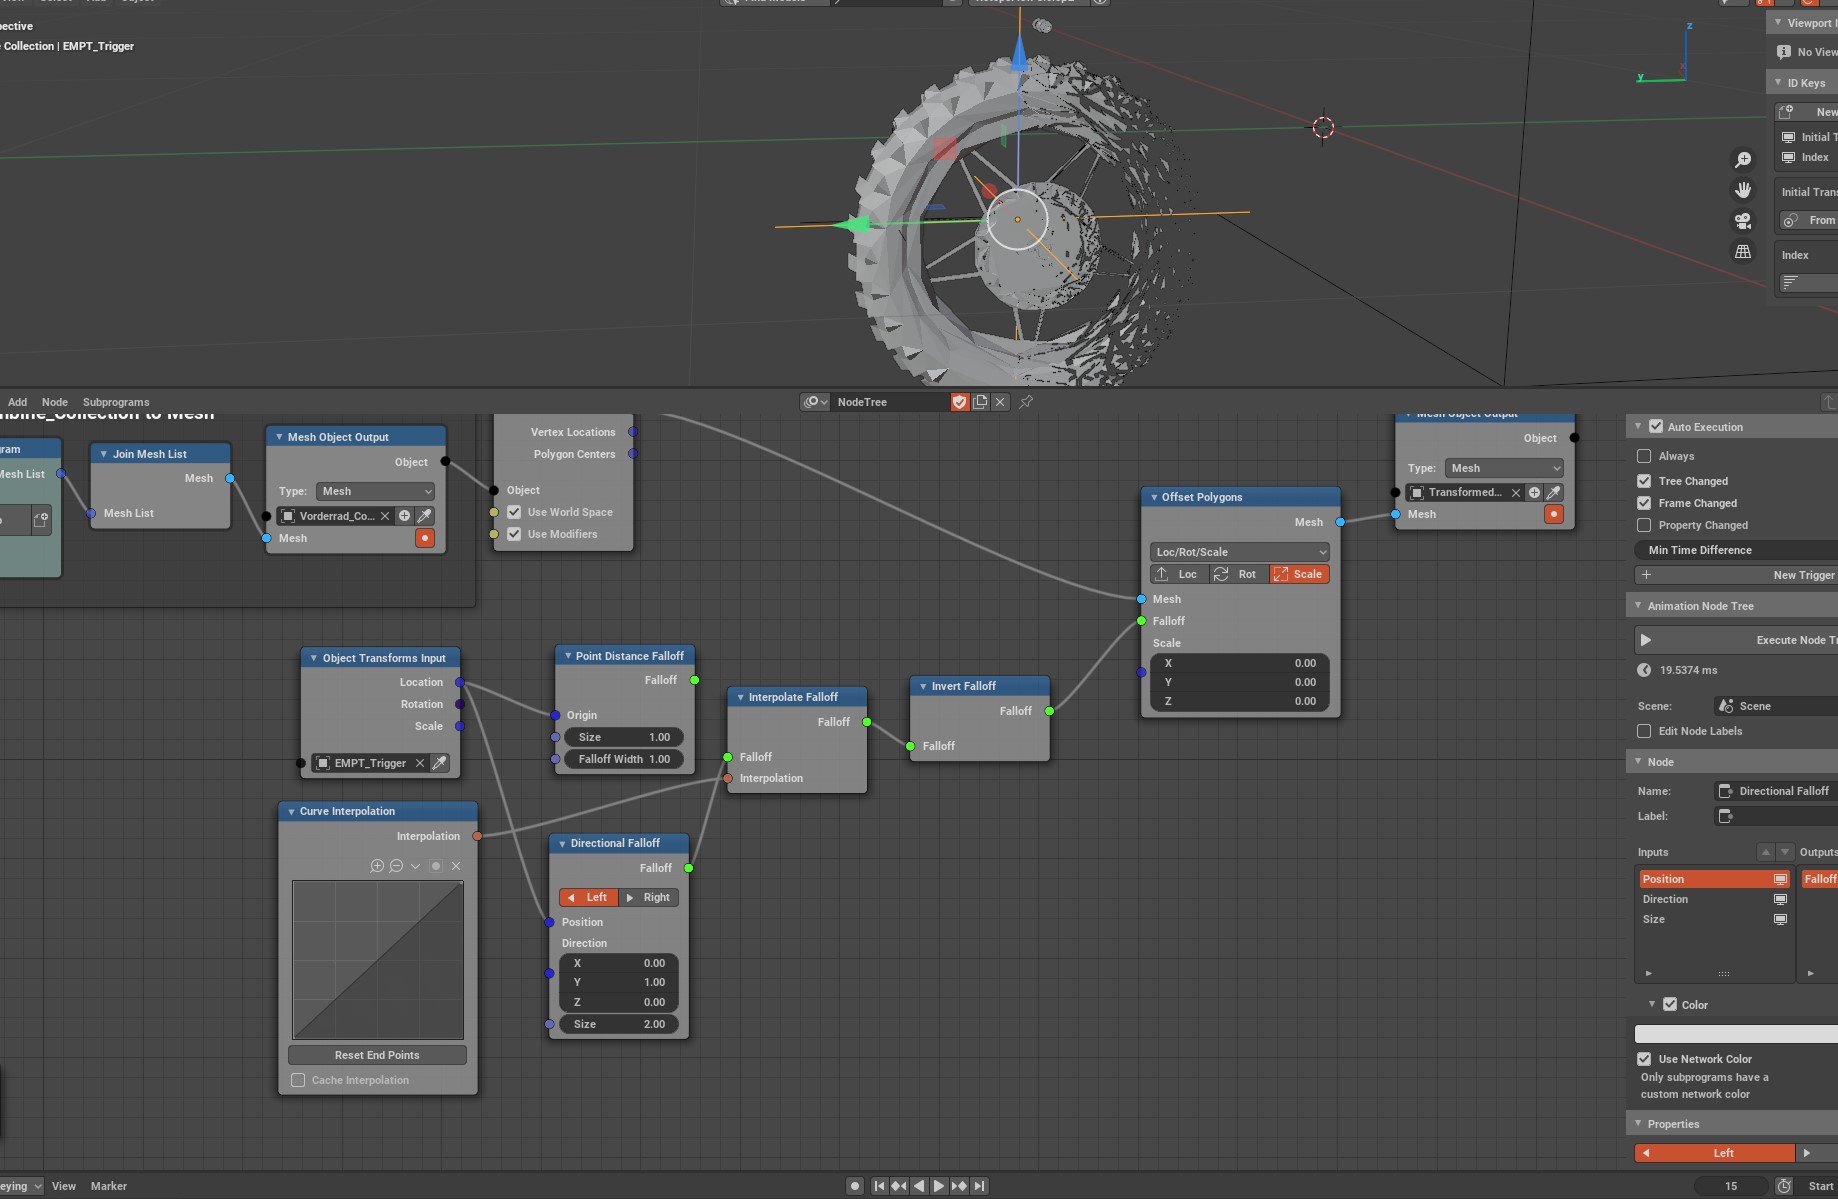
Task: Switch perspective/orthographic grid icon
Action: 1743,252
